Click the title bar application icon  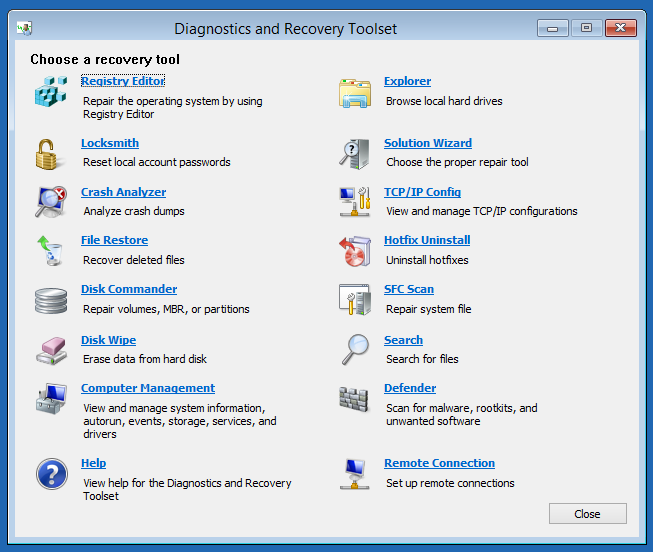[x=25, y=28]
